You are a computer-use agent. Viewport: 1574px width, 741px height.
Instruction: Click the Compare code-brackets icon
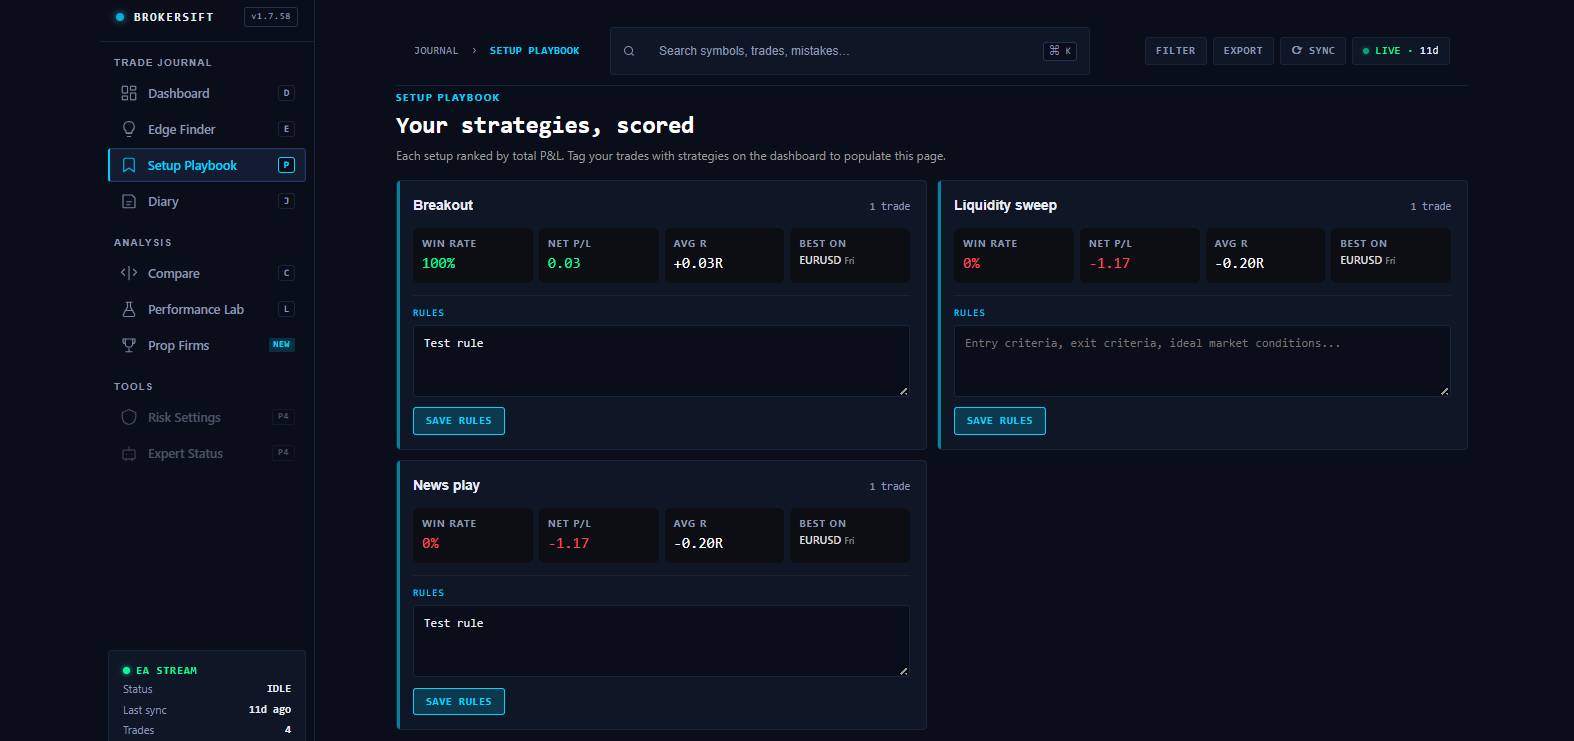(129, 273)
